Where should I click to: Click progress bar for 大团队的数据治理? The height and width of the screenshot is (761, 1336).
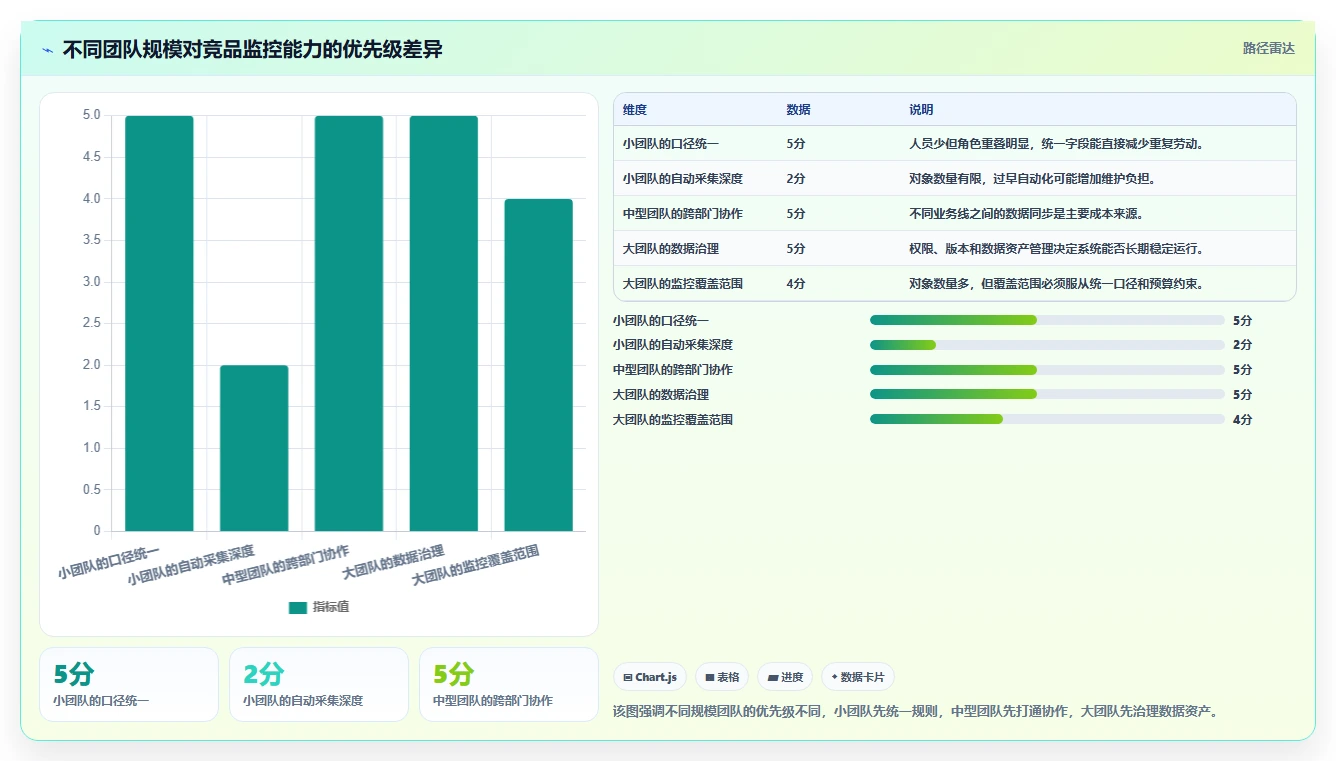point(1047,394)
